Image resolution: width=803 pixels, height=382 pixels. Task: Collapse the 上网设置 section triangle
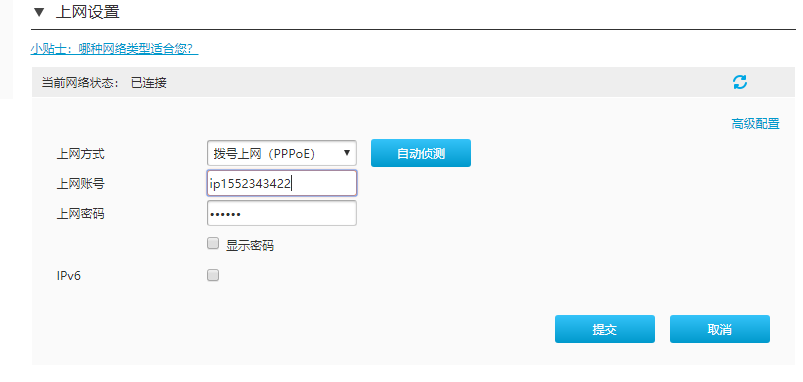tap(39, 12)
